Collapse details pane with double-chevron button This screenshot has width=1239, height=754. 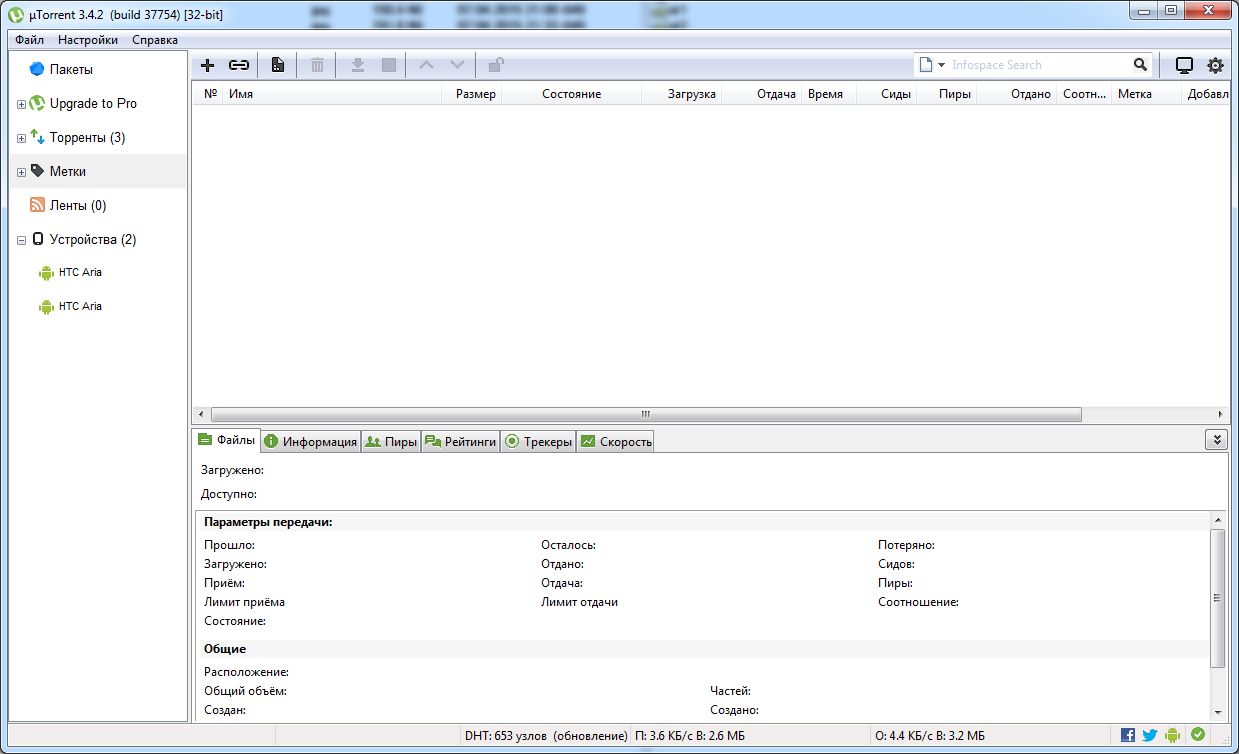pos(1216,439)
